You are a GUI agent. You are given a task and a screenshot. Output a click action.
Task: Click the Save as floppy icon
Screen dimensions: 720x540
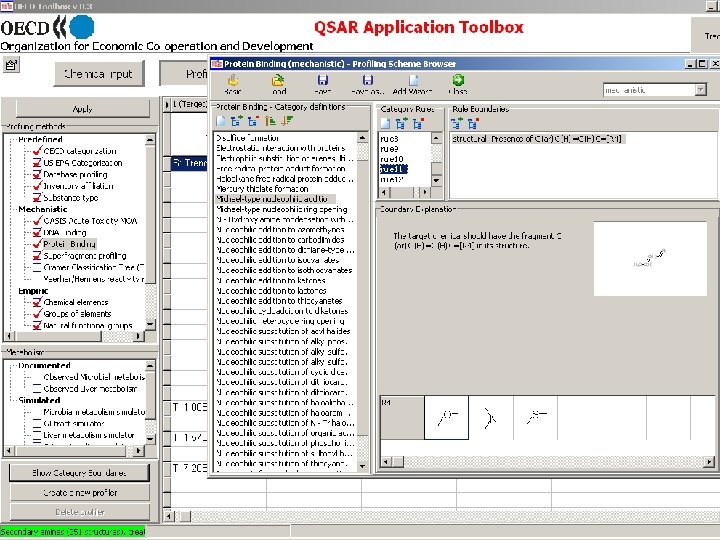[368, 80]
